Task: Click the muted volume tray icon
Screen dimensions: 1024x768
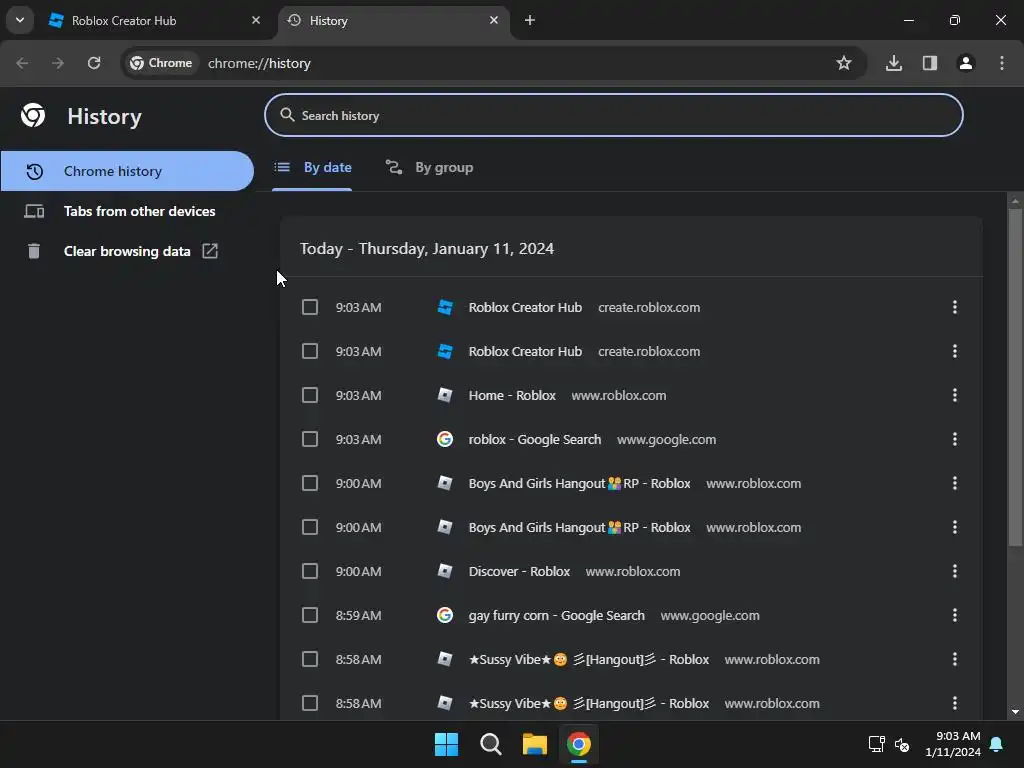Action: 902,744
